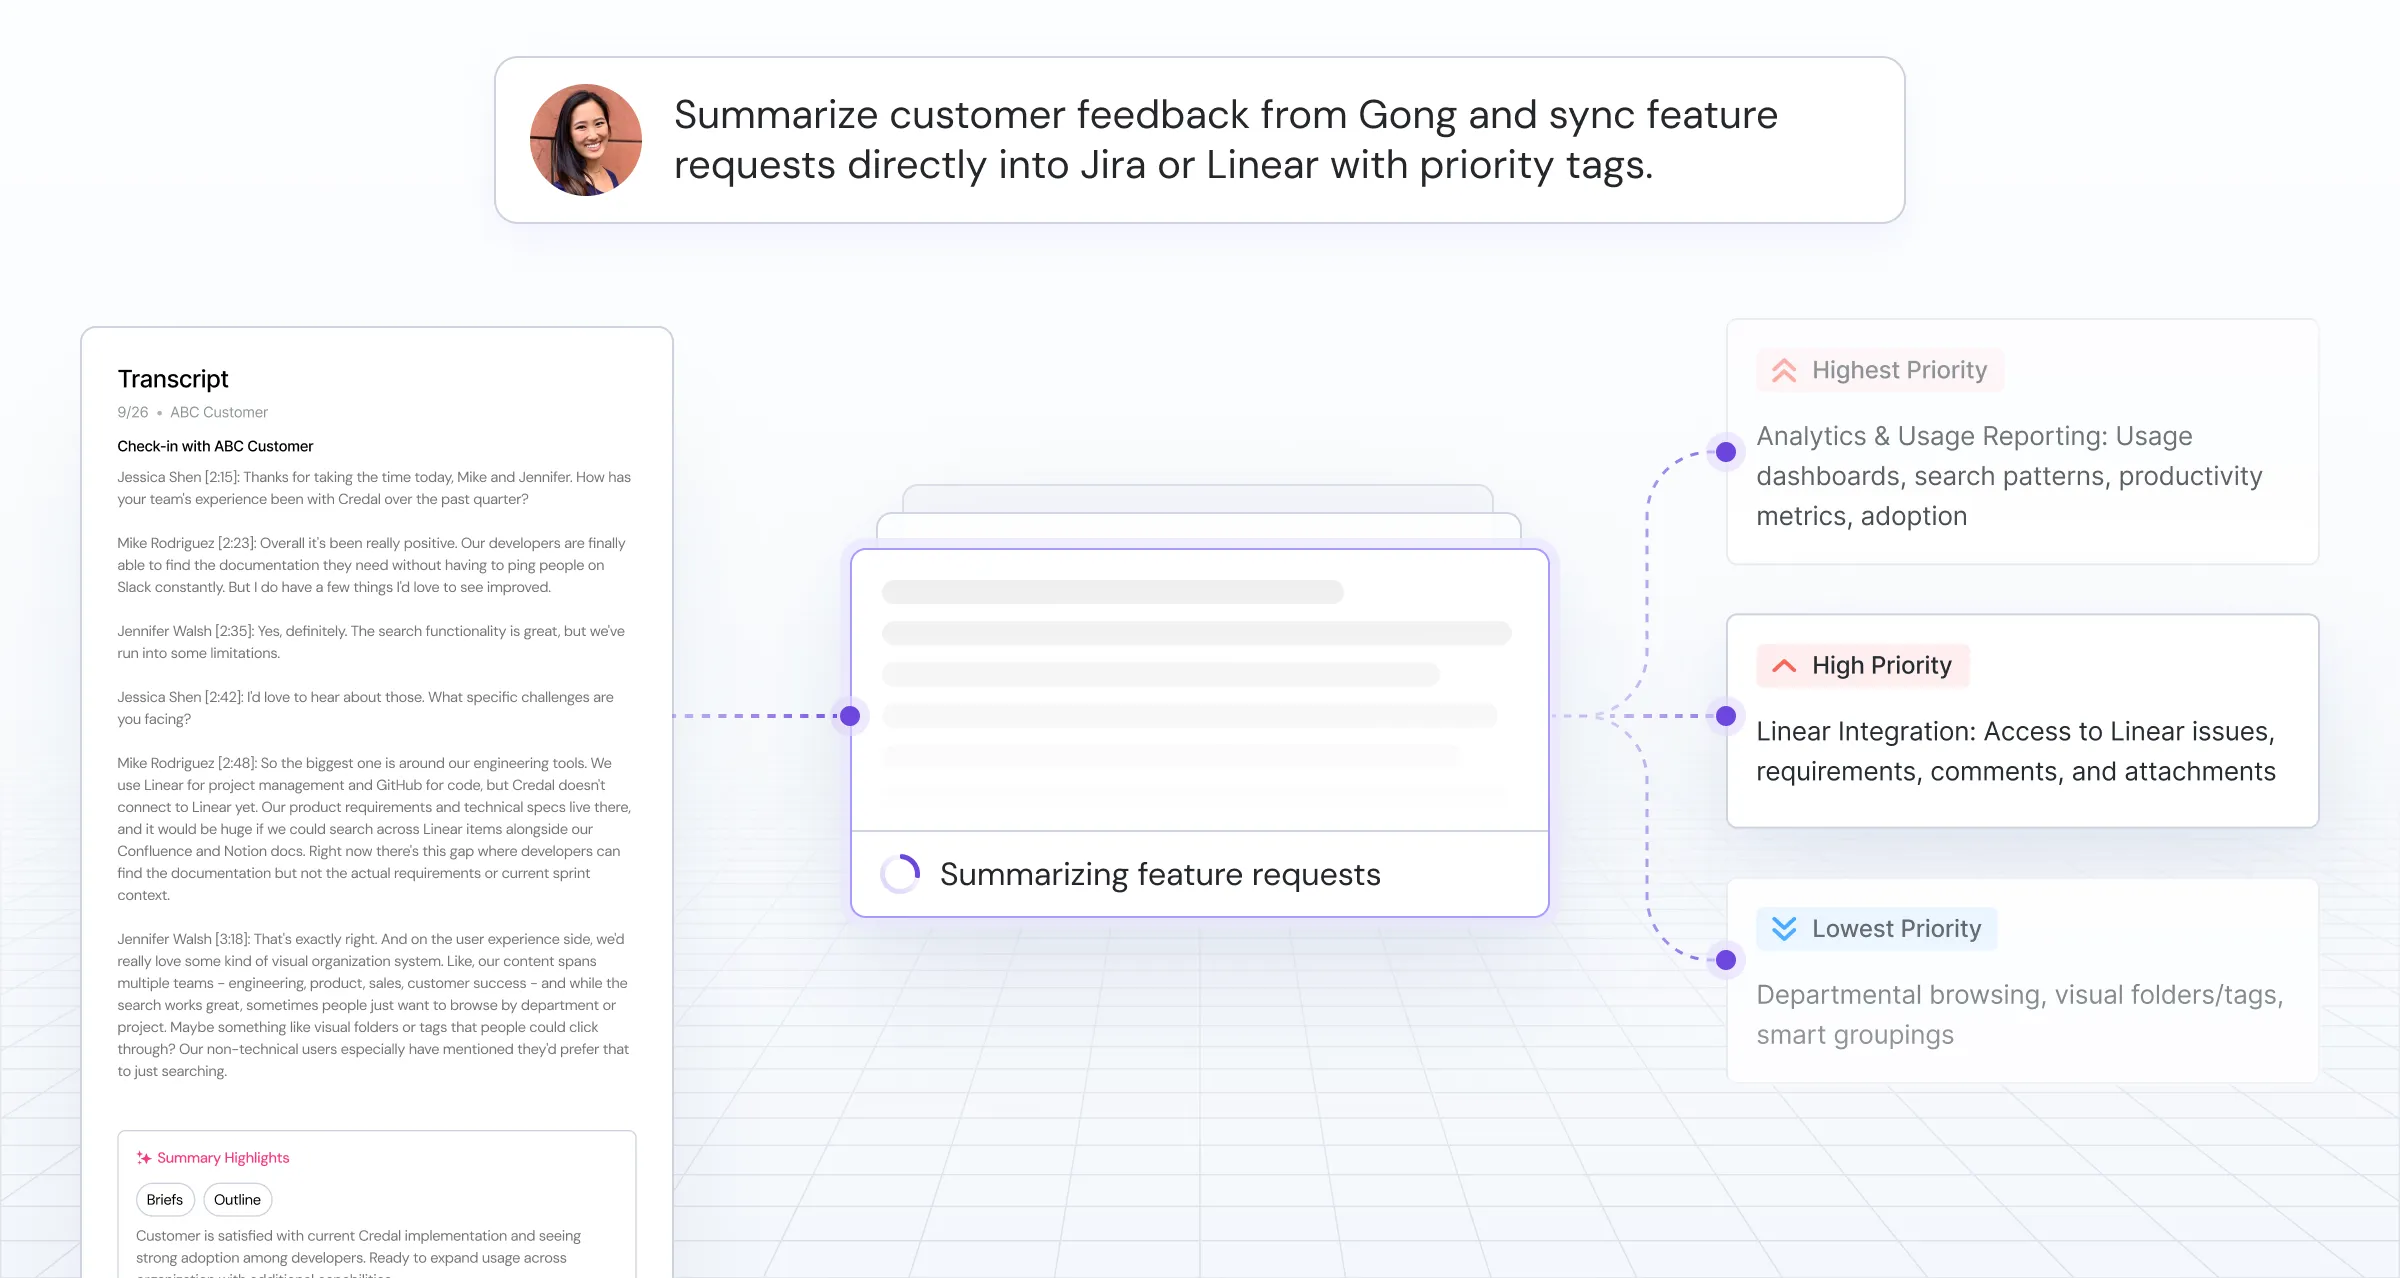Click the Lowest Priority tag label

coord(1896,929)
